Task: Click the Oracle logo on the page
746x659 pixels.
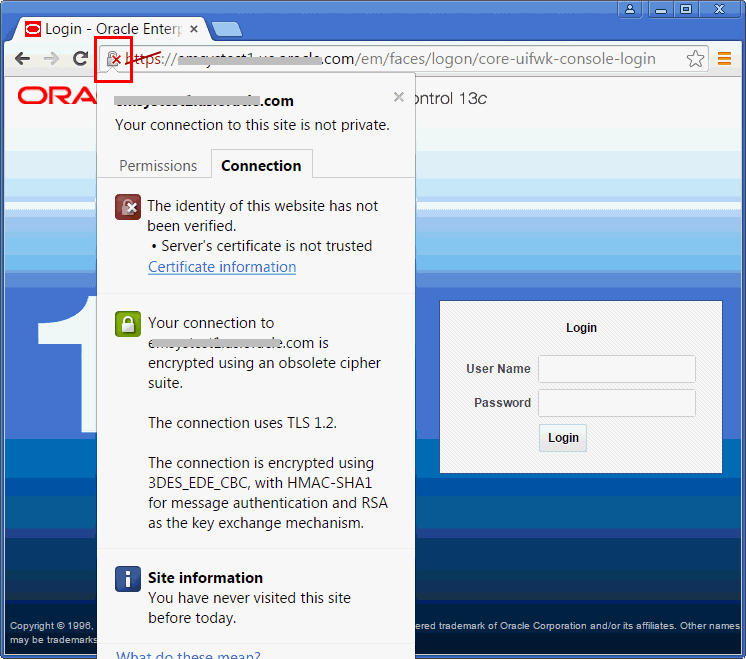Action: pos(57,96)
